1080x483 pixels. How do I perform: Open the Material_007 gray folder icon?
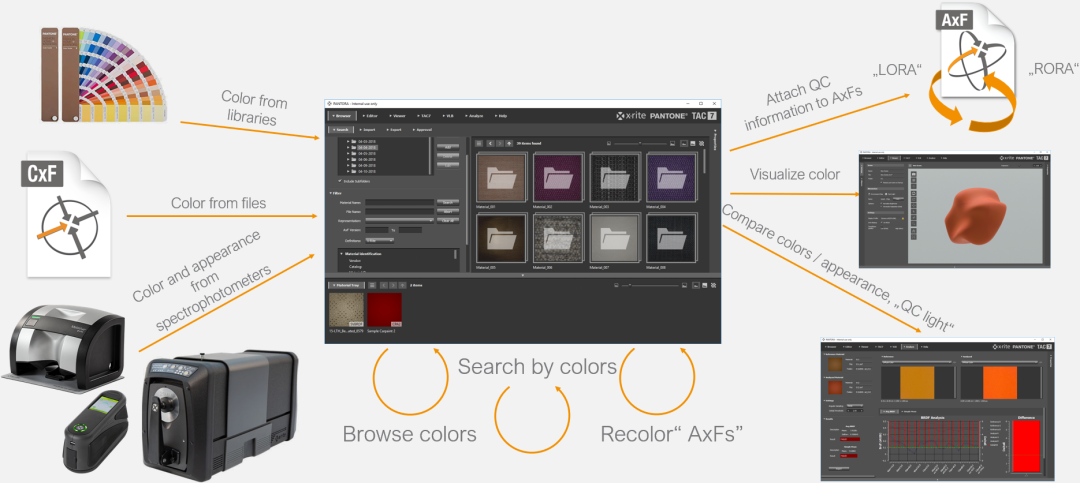coord(611,240)
